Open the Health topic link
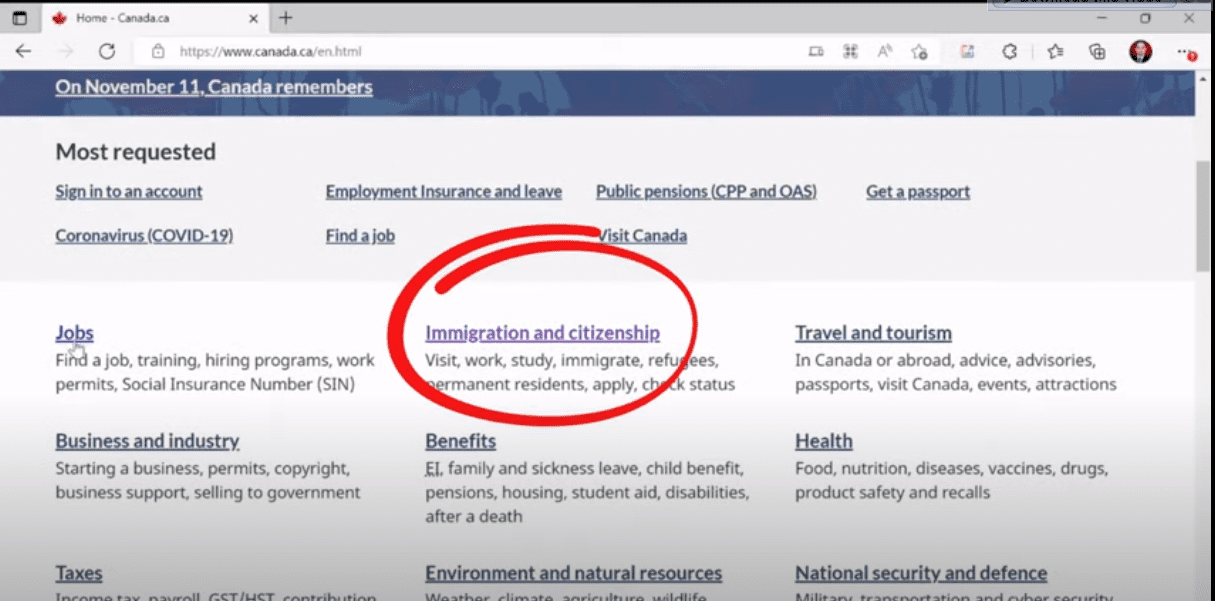 824,441
